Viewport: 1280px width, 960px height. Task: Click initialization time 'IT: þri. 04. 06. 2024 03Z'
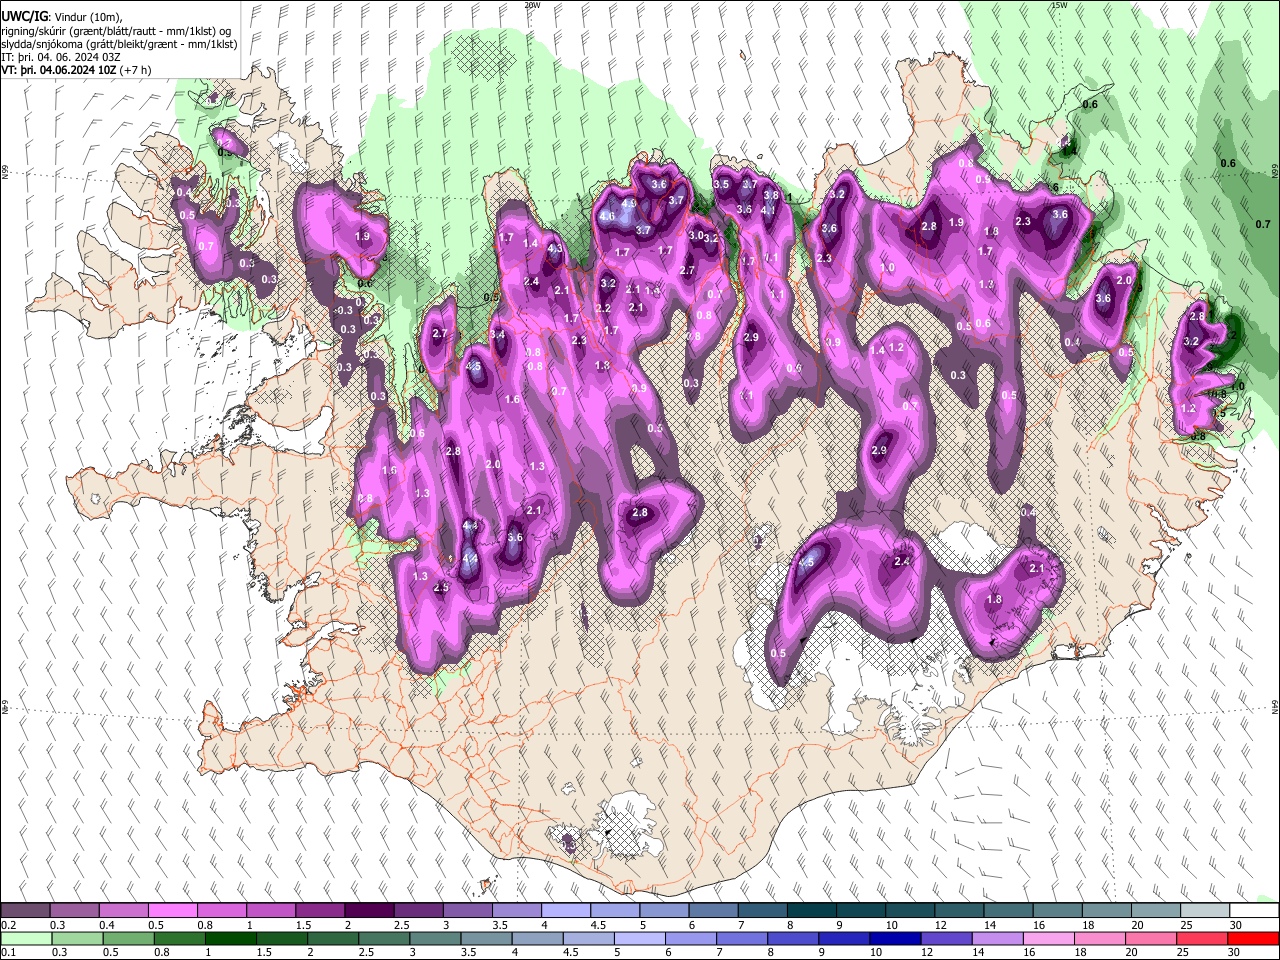coord(61,57)
